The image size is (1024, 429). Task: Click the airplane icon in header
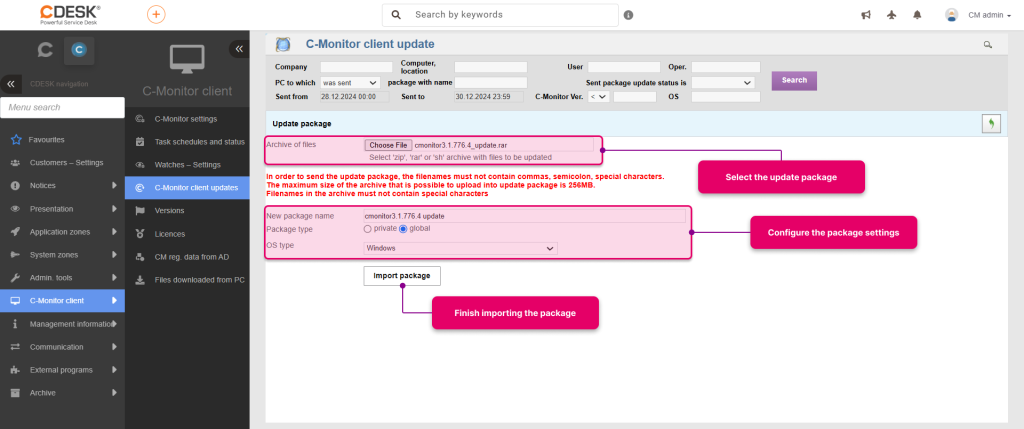click(x=891, y=14)
